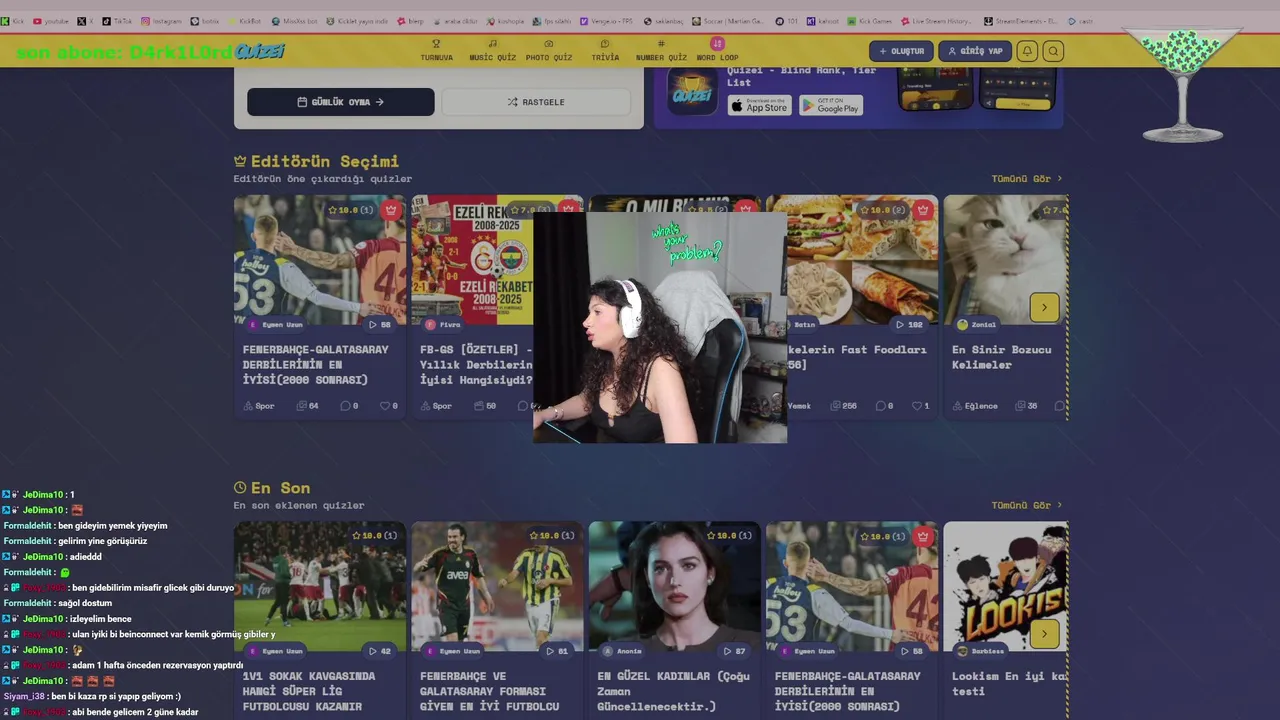1280x720 pixels.
Task: Click play count 58 on En Son derbi card
Action: pyautogui.click(x=912, y=651)
